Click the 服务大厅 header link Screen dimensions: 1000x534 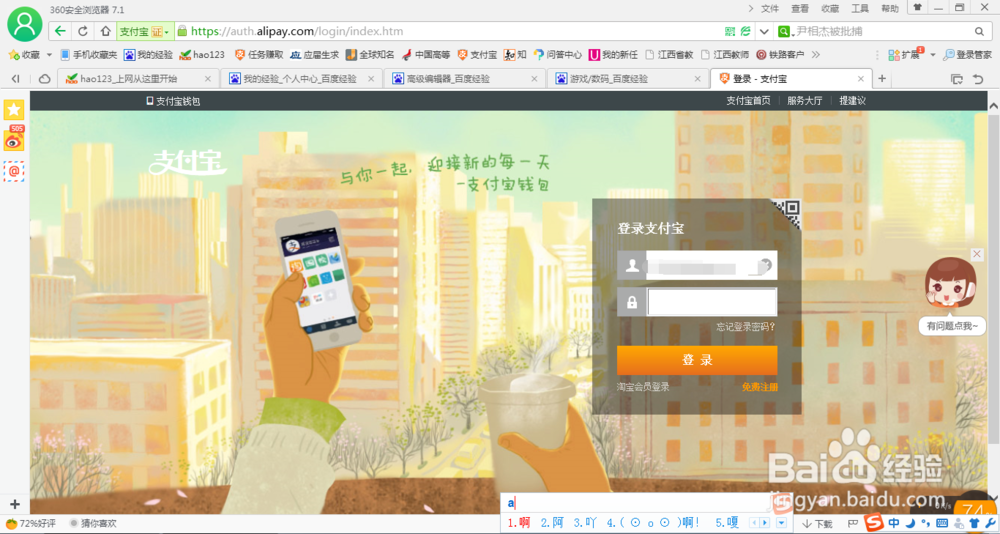805,101
